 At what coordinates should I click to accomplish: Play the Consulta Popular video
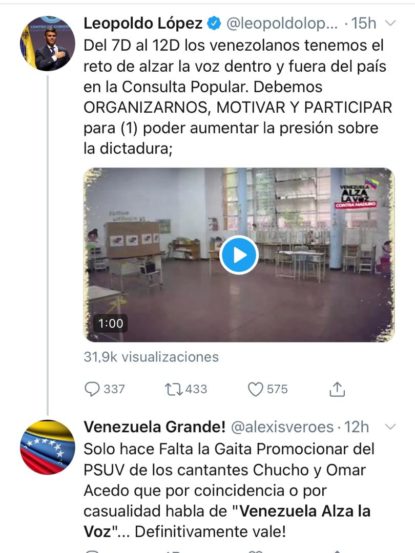click(x=239, y=255)
